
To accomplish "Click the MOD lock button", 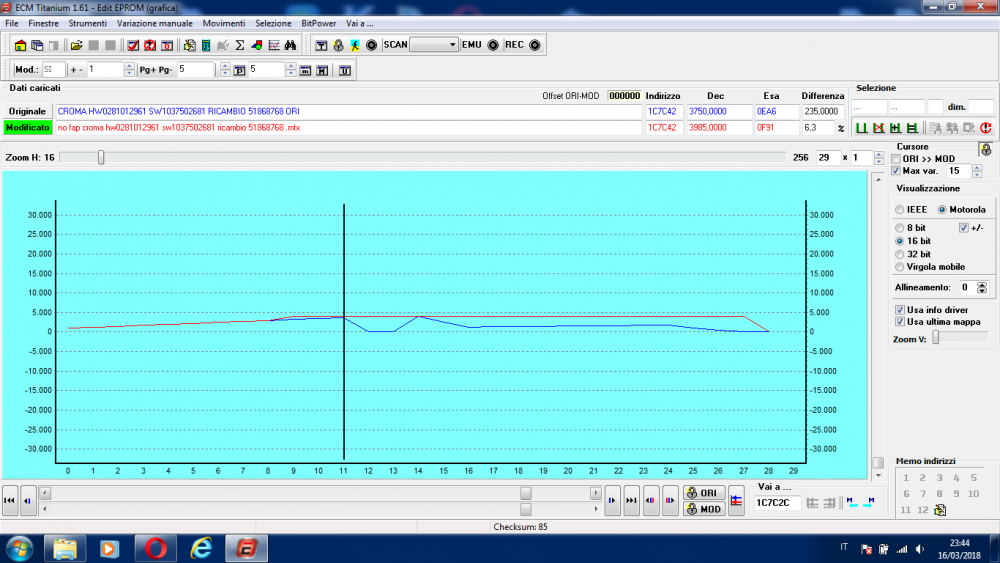I will click(703, 509).
